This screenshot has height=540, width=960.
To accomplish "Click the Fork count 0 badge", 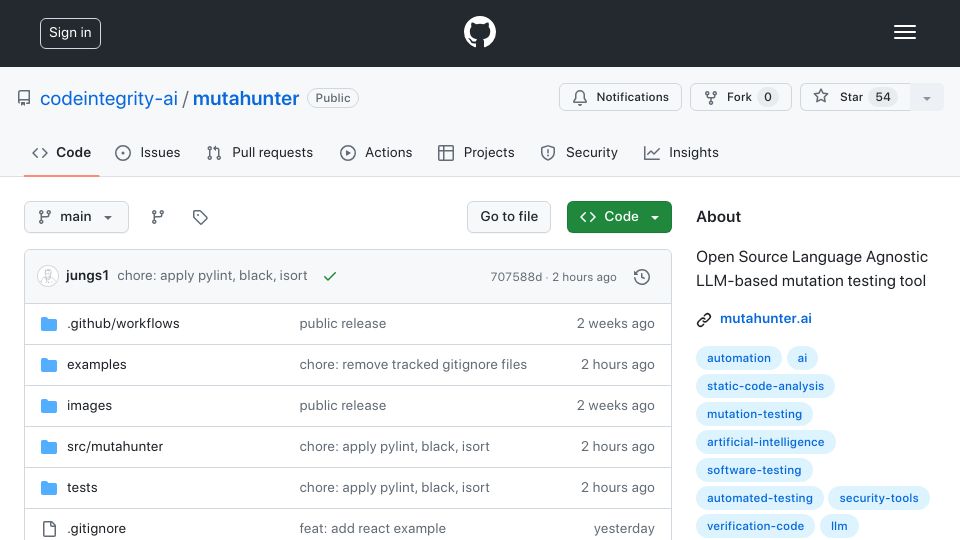I will (768, 97).
